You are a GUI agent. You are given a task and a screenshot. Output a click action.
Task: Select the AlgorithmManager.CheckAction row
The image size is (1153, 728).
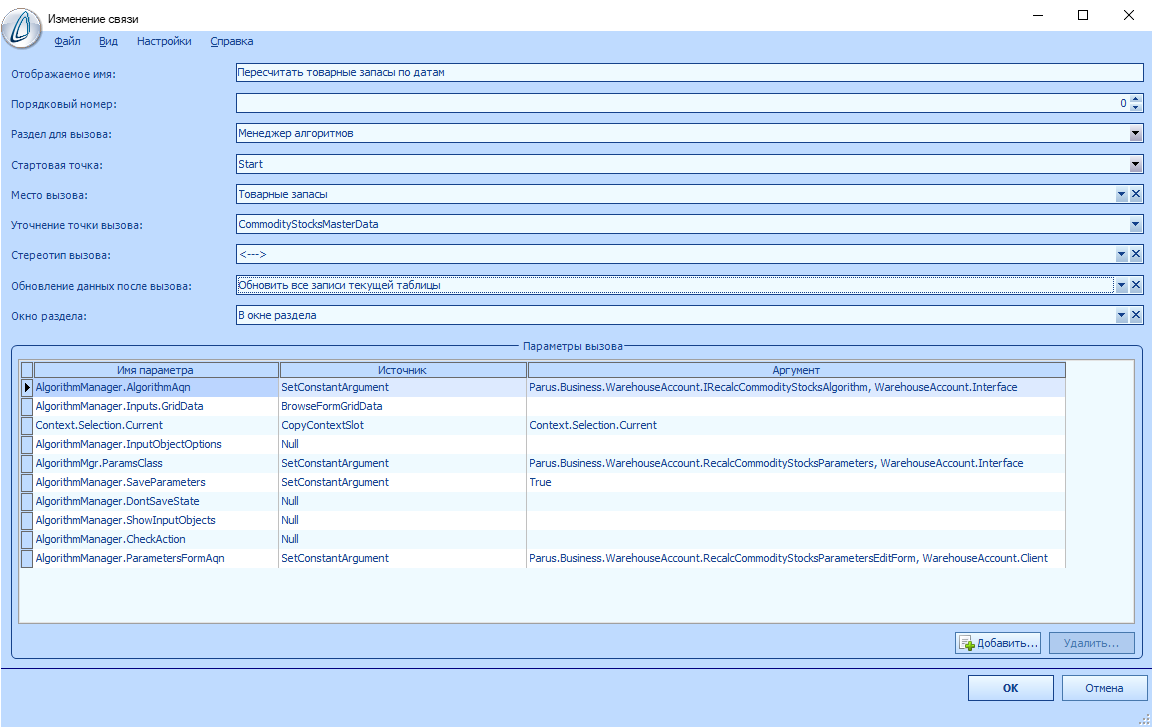[x=543, y=539]
